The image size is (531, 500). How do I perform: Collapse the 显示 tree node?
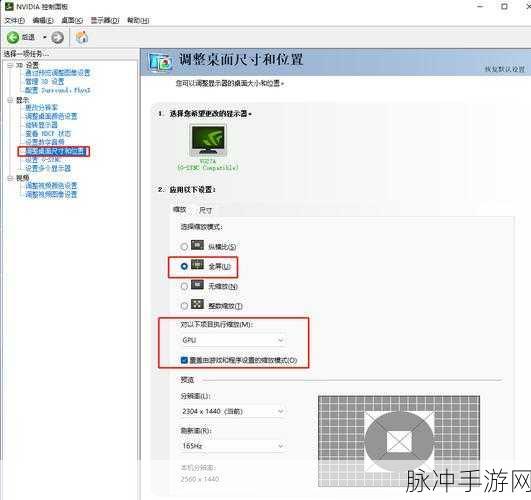pos(10,100)
